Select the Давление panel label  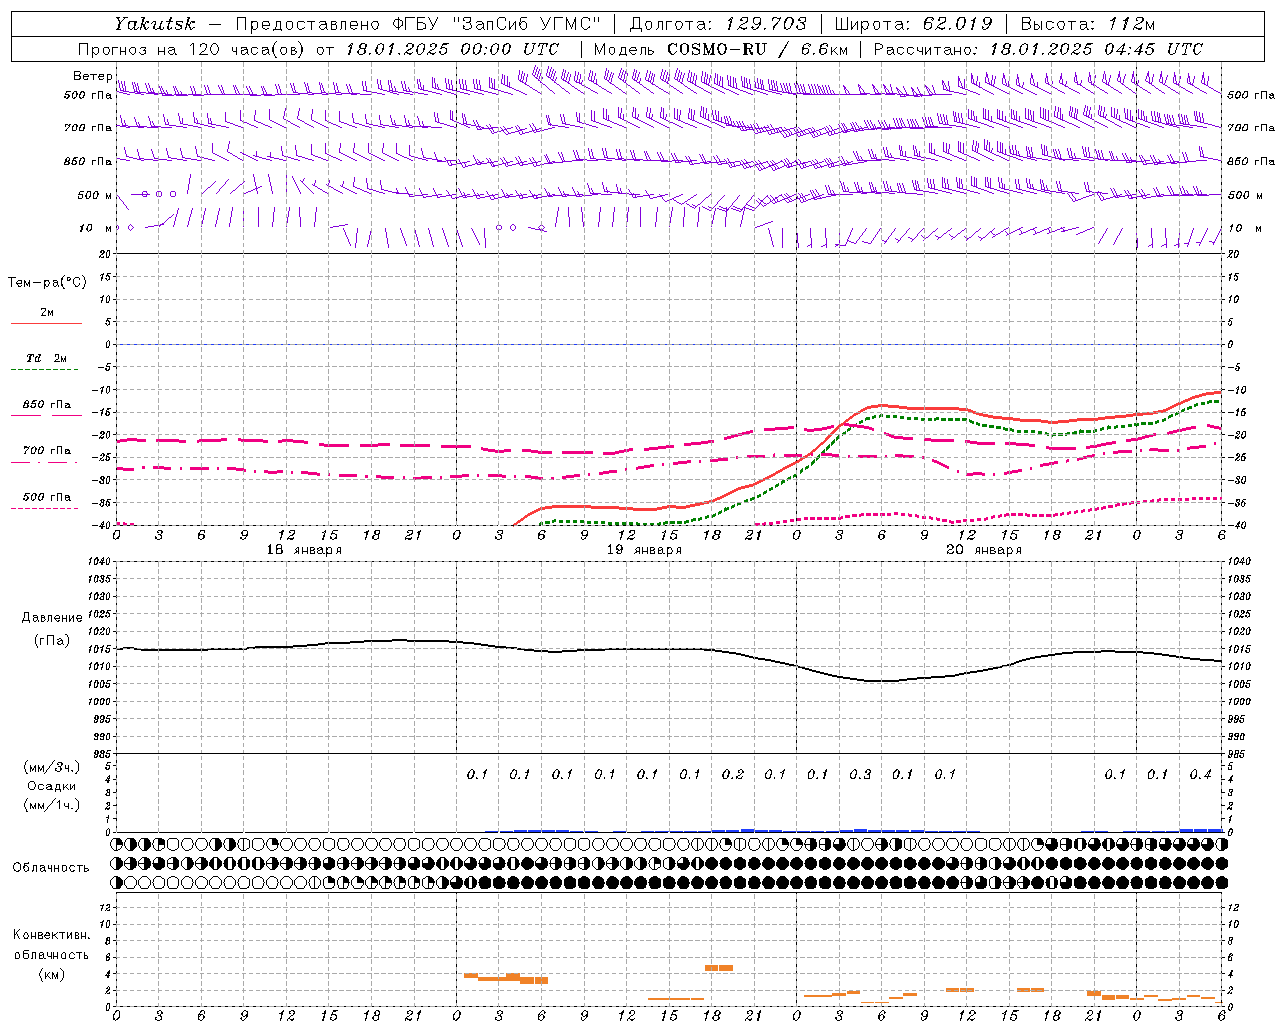[51, 618]
